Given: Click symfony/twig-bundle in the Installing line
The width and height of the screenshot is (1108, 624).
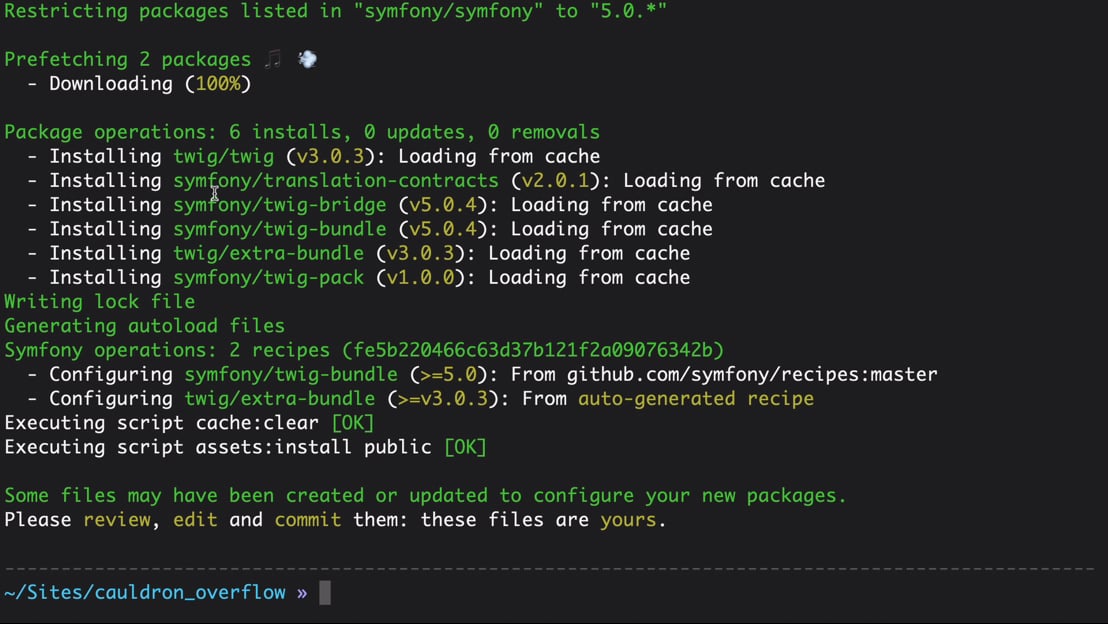Looking at the screenshot, I should (x=279, y=229).
